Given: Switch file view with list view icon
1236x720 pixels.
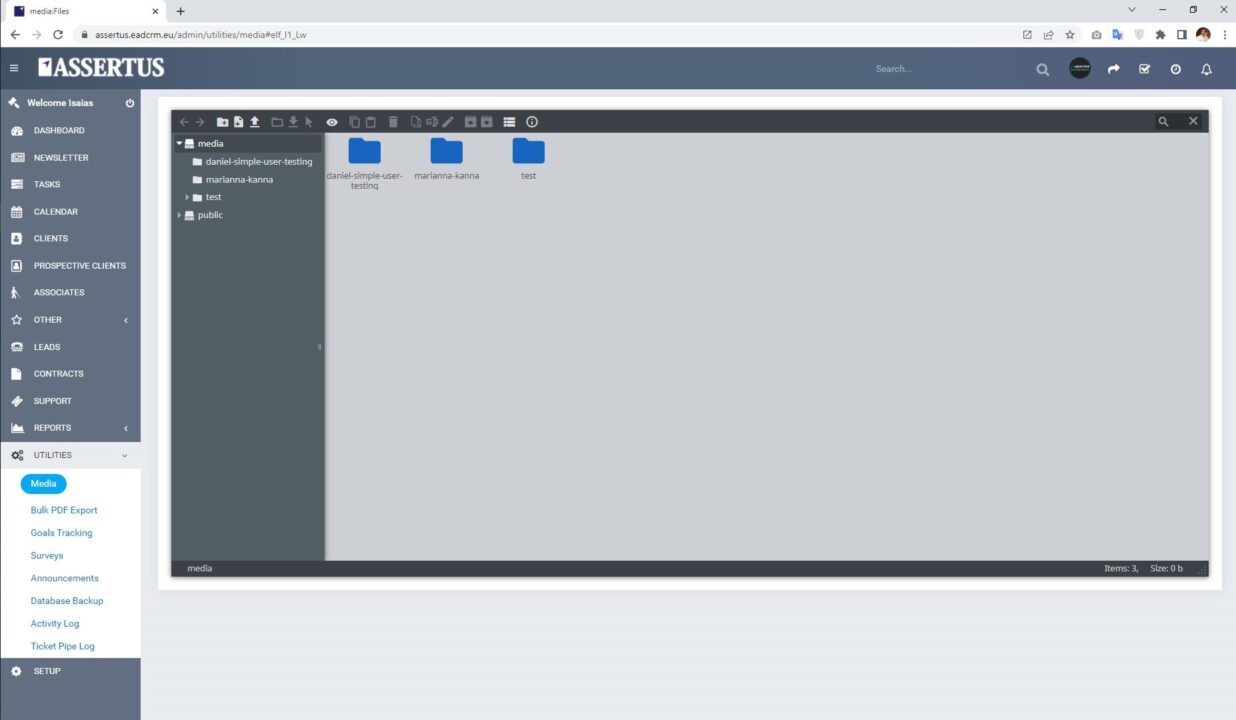Looking at the screenshot, I should 509,122.
